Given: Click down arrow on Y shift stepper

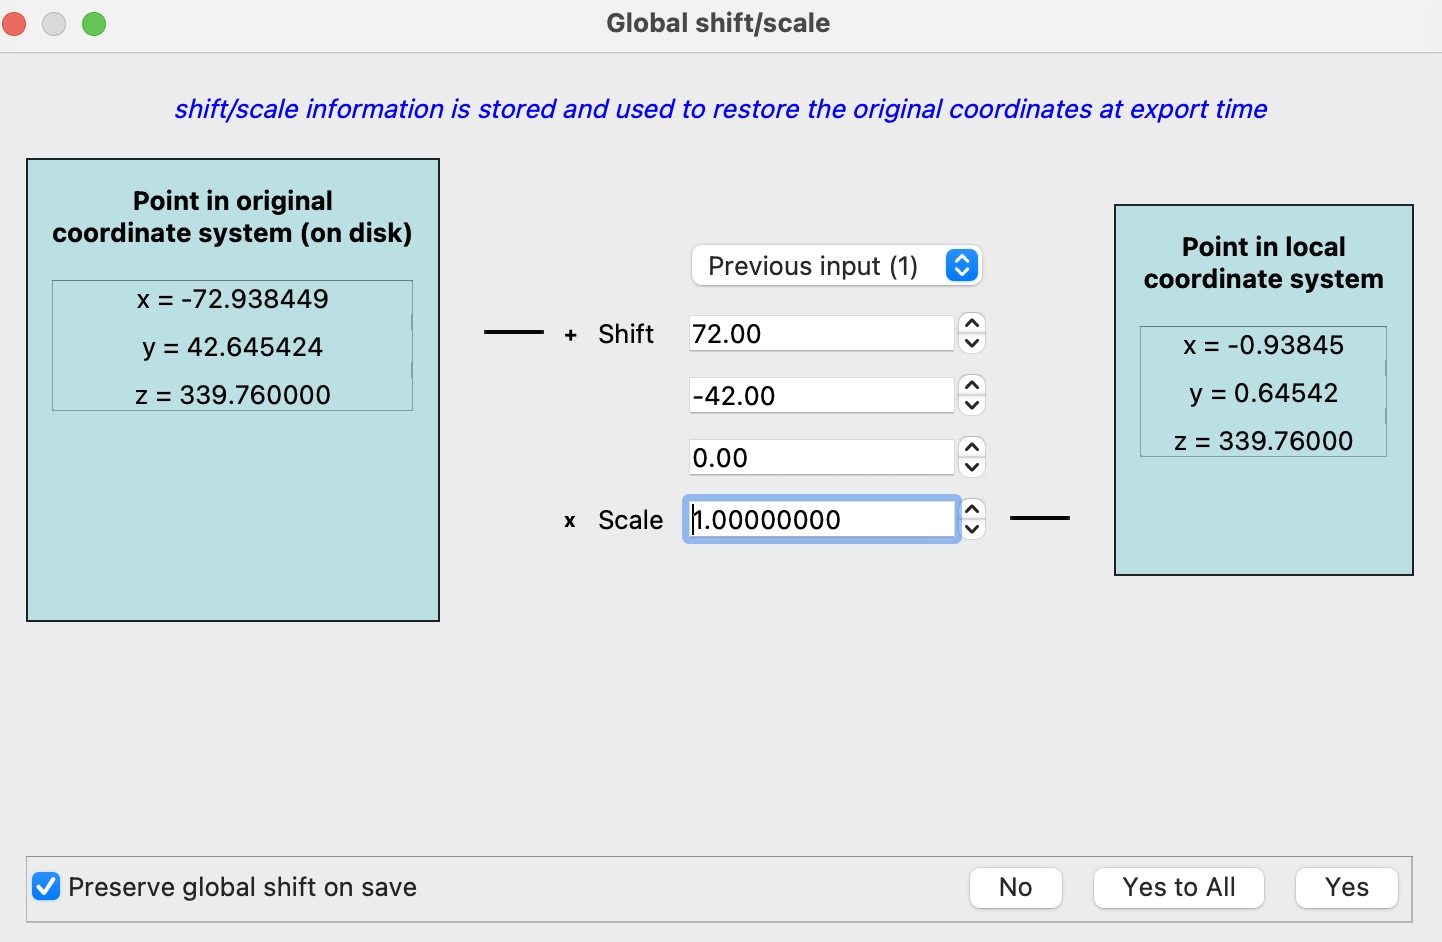Looking at the screenshot, I should (x=971, y=406).
